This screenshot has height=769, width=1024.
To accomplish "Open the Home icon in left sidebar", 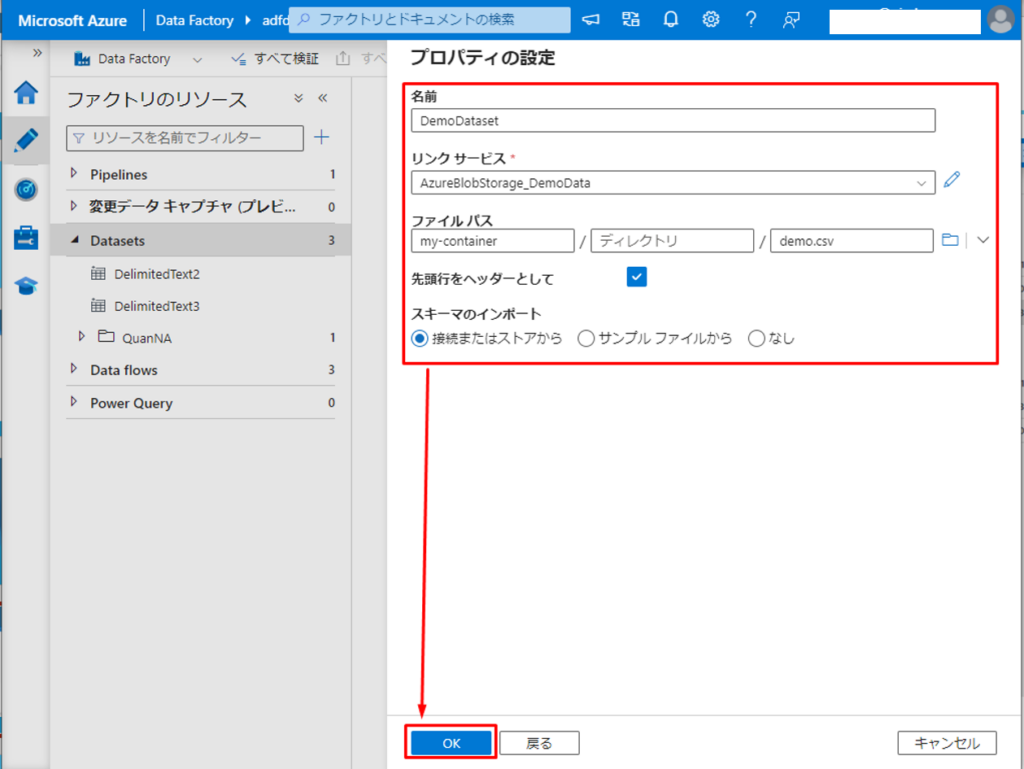I will (25, 93).
